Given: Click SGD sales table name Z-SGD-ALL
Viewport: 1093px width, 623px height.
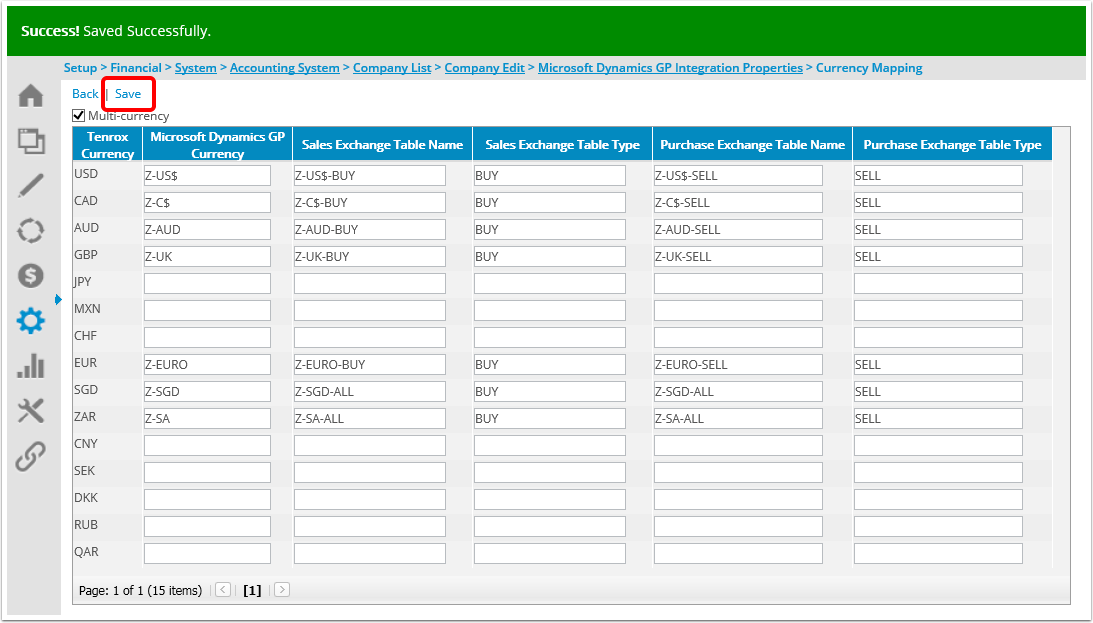Looking at the screenshot, I should [x=369, y=392].
